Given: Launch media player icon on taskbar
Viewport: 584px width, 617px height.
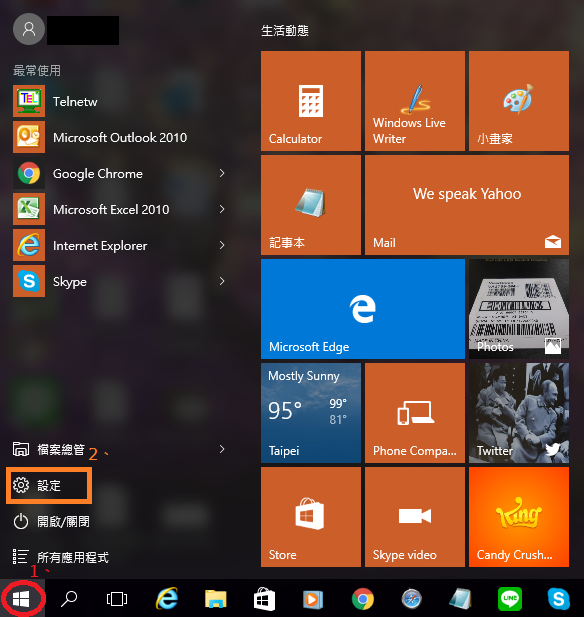Looking at the screenshot, I should coord(313,599).
